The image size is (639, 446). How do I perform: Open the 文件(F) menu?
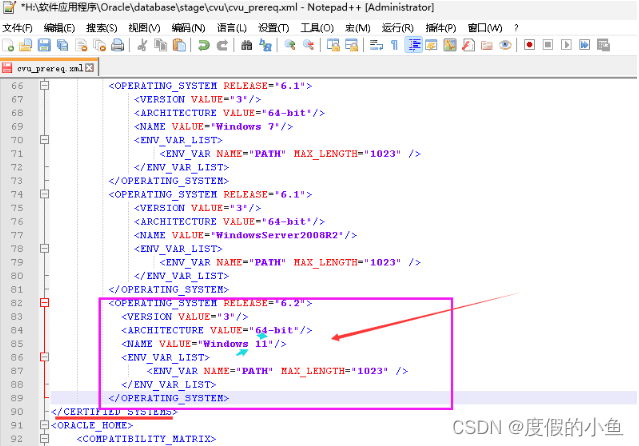point(18,28)
